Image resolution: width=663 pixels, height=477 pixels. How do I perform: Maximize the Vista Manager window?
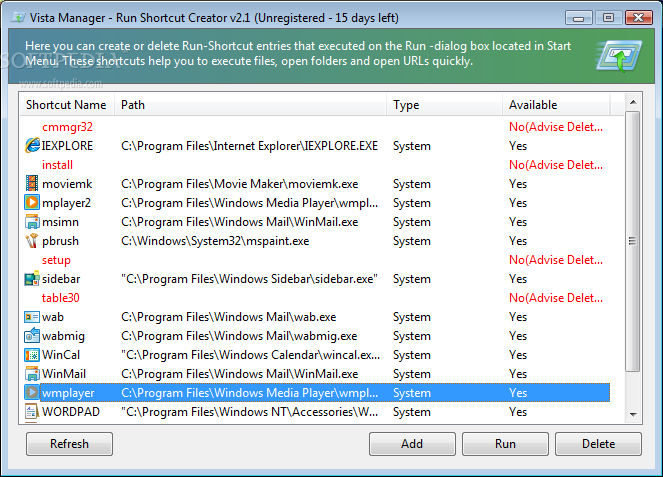point(608,18)
